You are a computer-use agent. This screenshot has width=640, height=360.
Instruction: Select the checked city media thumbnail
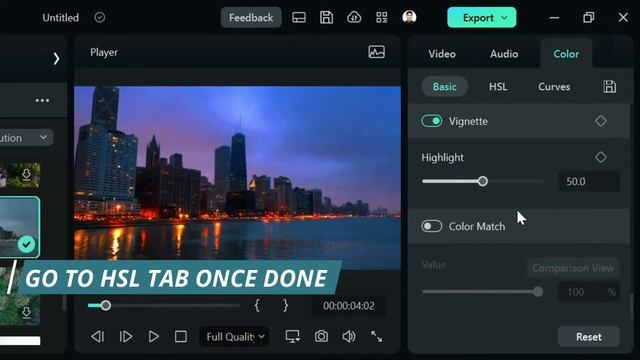pyautogui.click(x=20, y=227)
